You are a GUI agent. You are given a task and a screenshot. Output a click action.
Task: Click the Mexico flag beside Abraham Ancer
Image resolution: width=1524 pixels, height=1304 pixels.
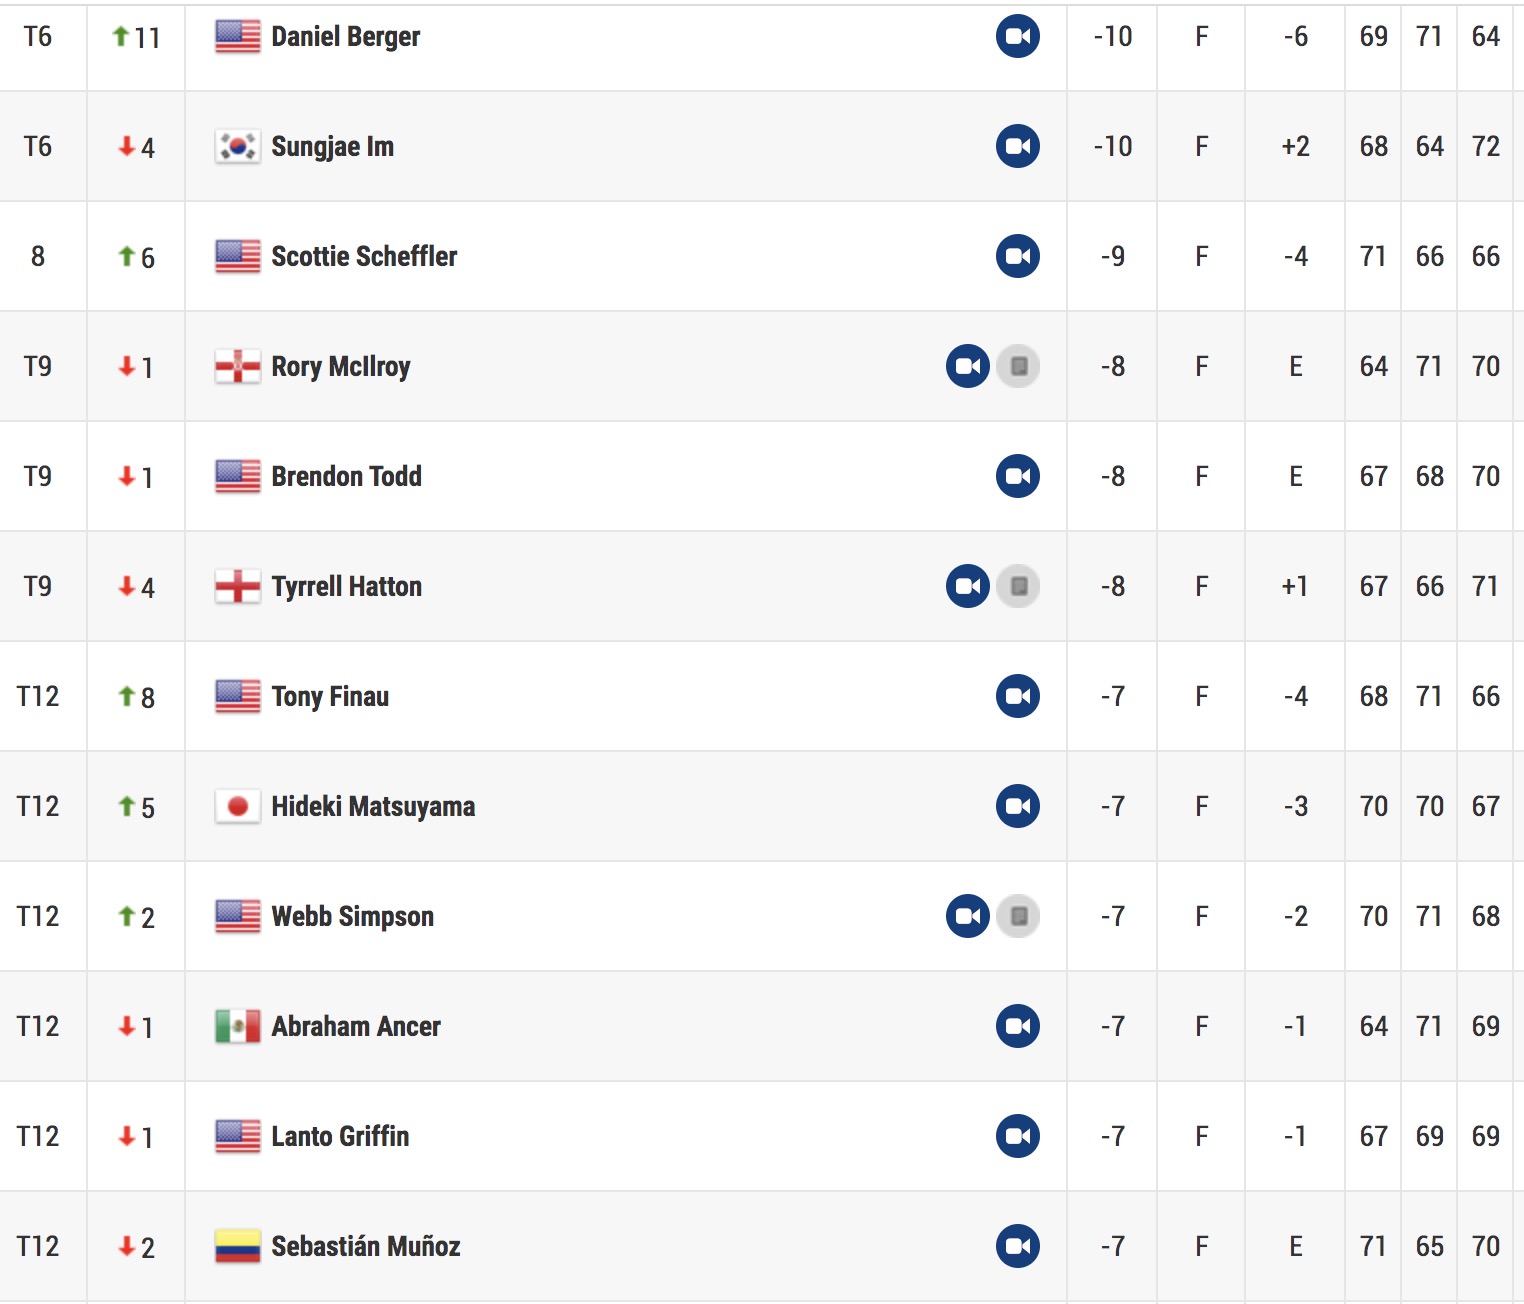tap(238, 1027)
